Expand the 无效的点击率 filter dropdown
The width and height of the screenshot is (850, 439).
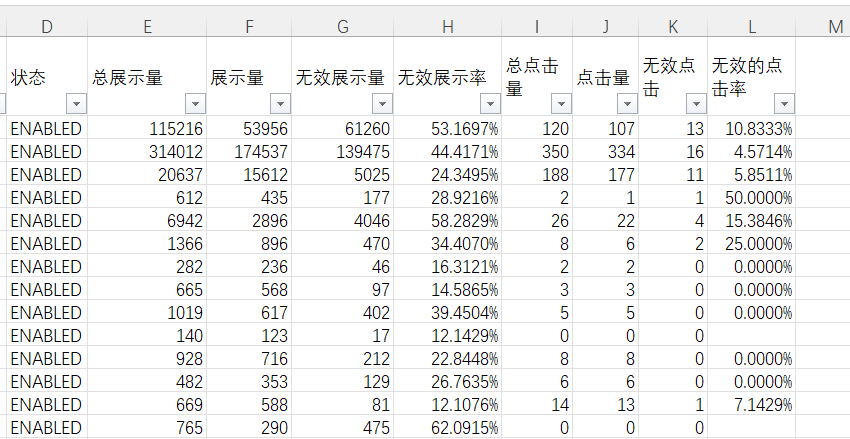coord(785,104)
